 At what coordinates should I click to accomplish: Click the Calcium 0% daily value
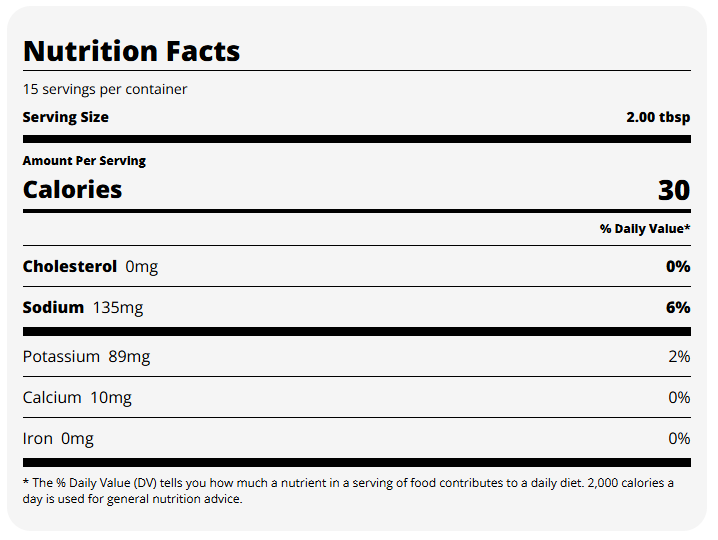click(679, 397)
